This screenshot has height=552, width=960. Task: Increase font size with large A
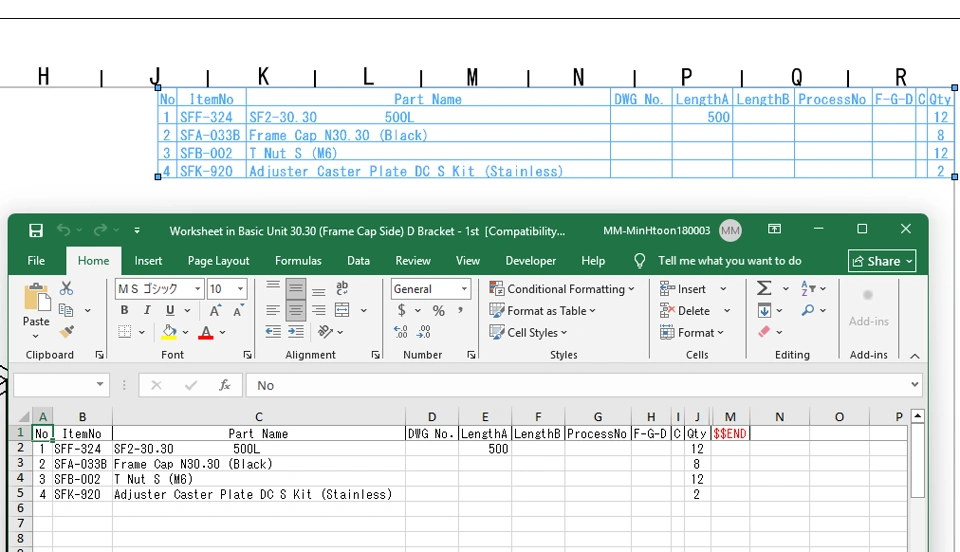(215, 310)
